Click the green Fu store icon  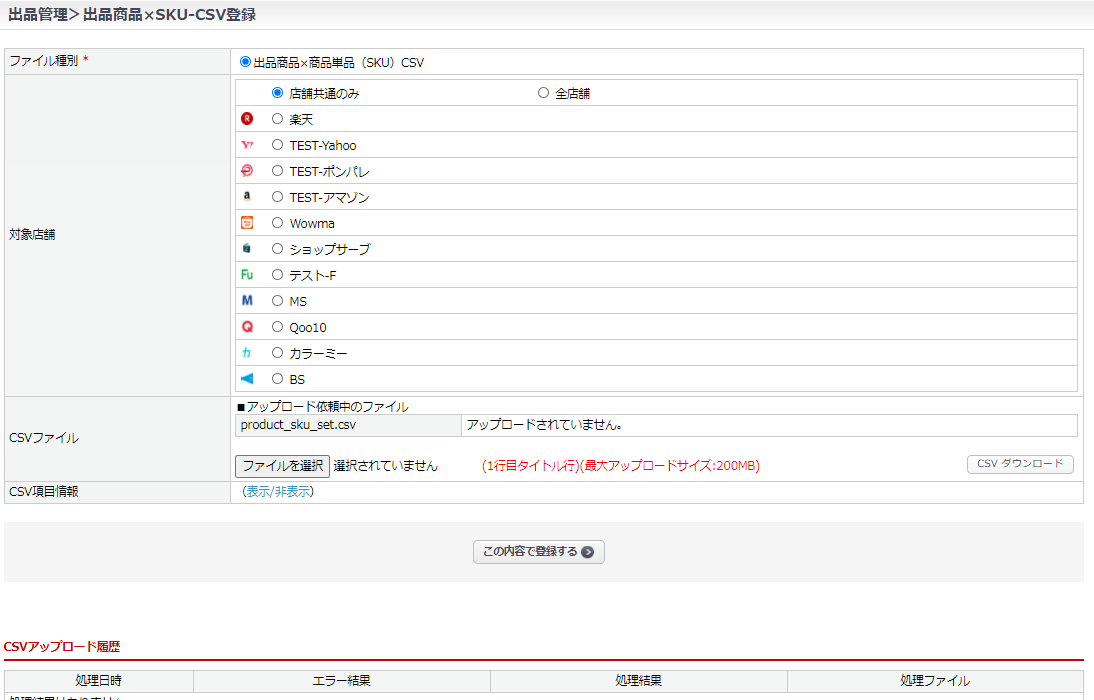pyautogui.click(x=247, y=275)
